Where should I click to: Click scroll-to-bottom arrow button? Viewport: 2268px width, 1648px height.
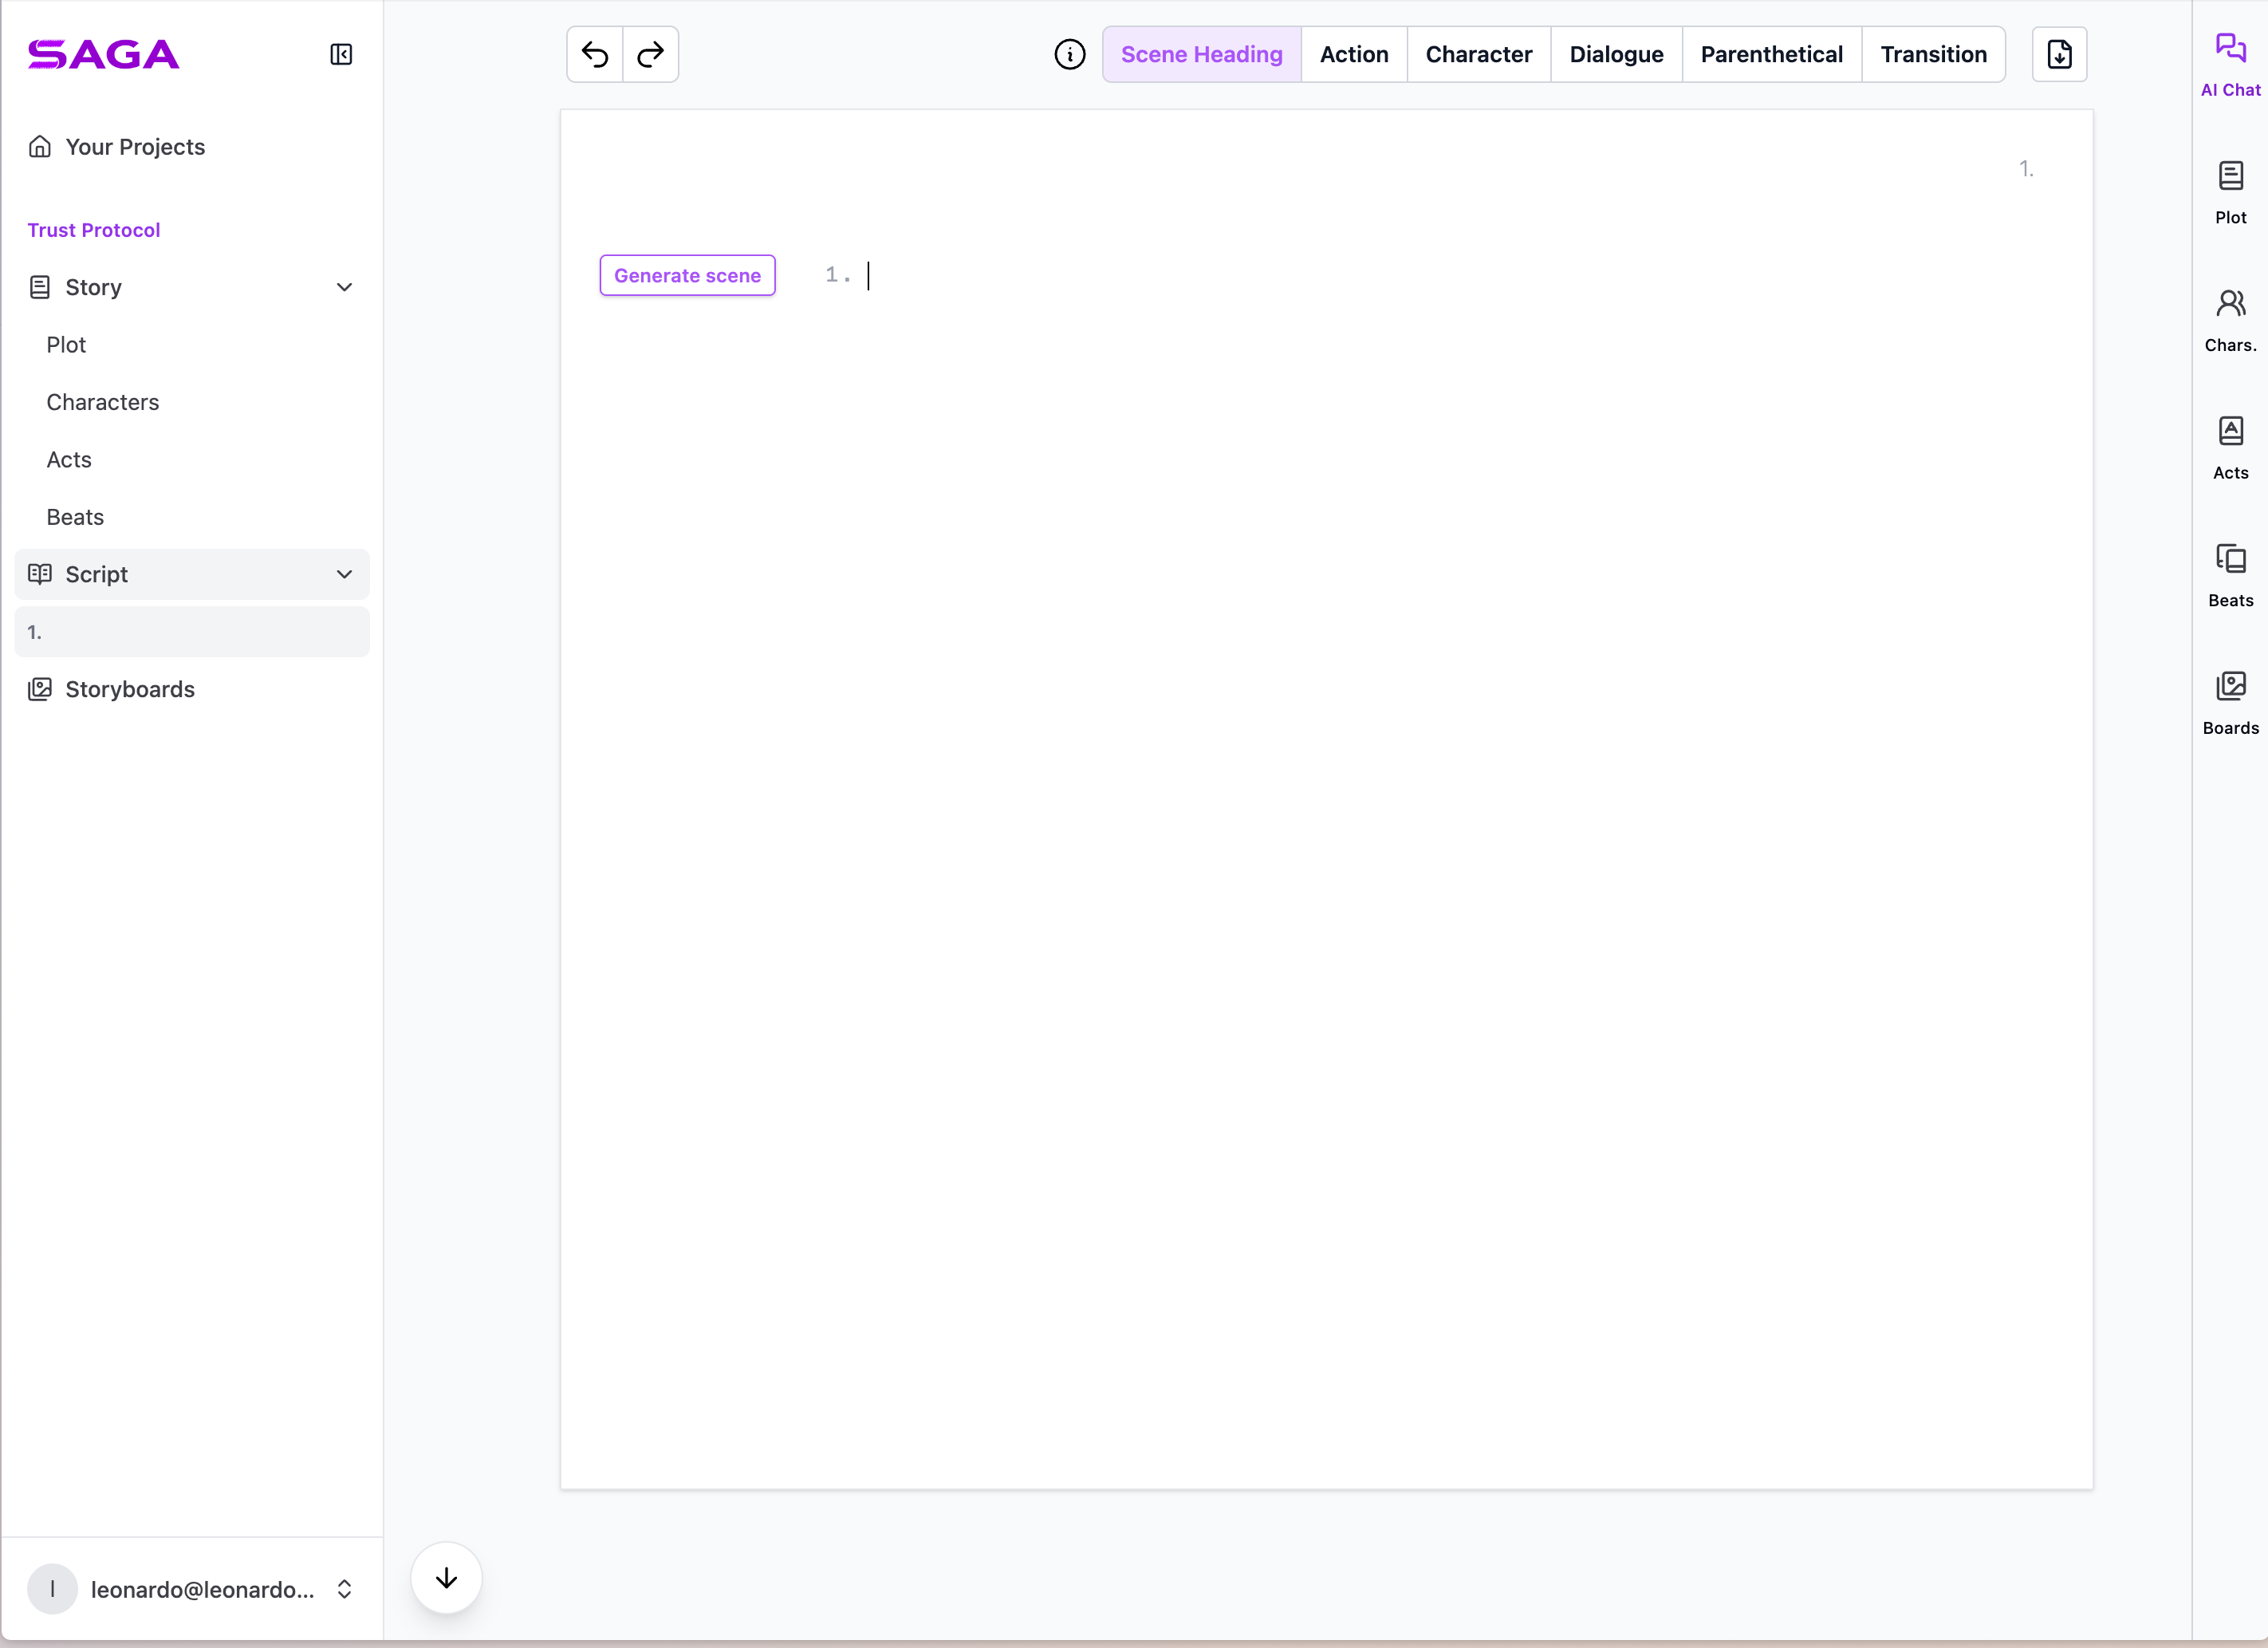pos(446,1578)
